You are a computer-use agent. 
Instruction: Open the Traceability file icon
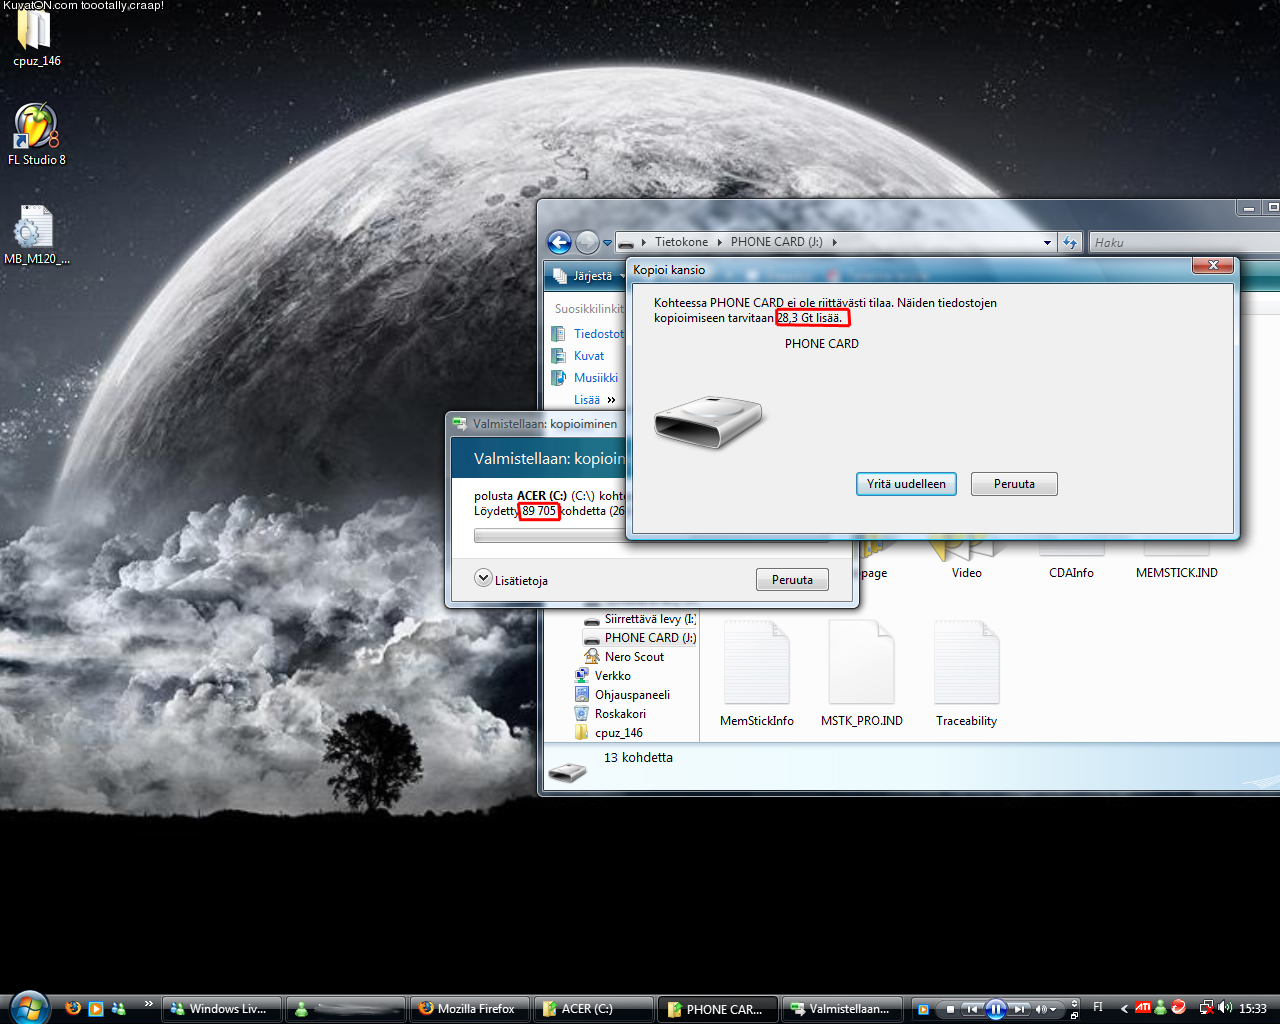coord(966,664)
